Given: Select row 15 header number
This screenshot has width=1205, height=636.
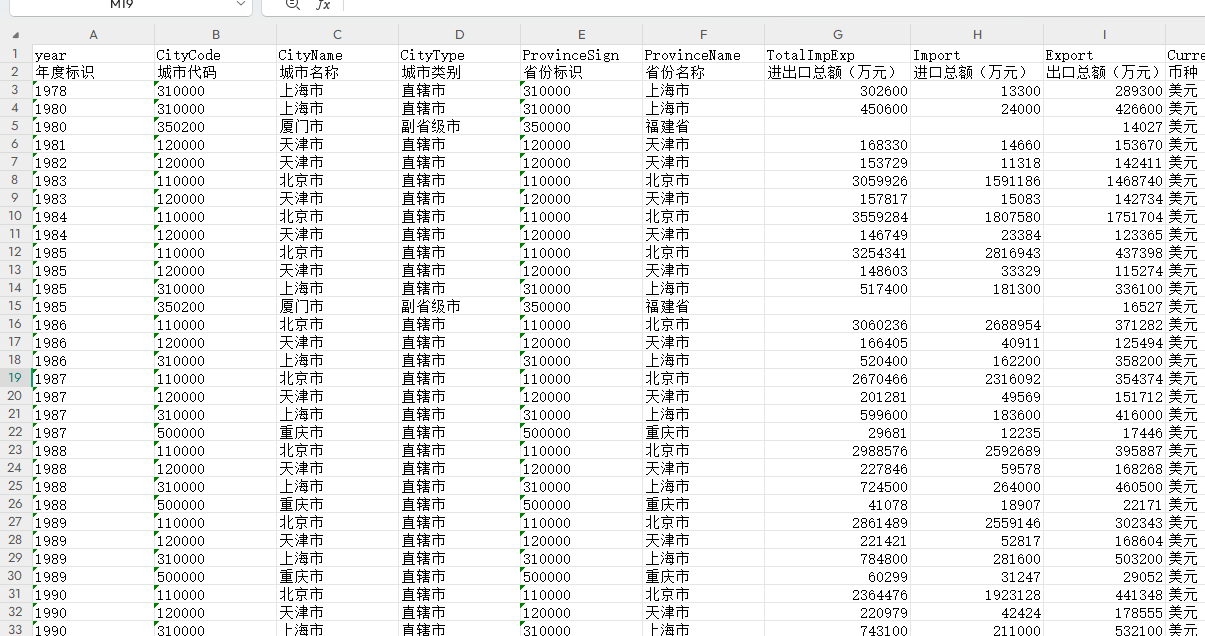Looking at the screenshot, I should 15,306.
